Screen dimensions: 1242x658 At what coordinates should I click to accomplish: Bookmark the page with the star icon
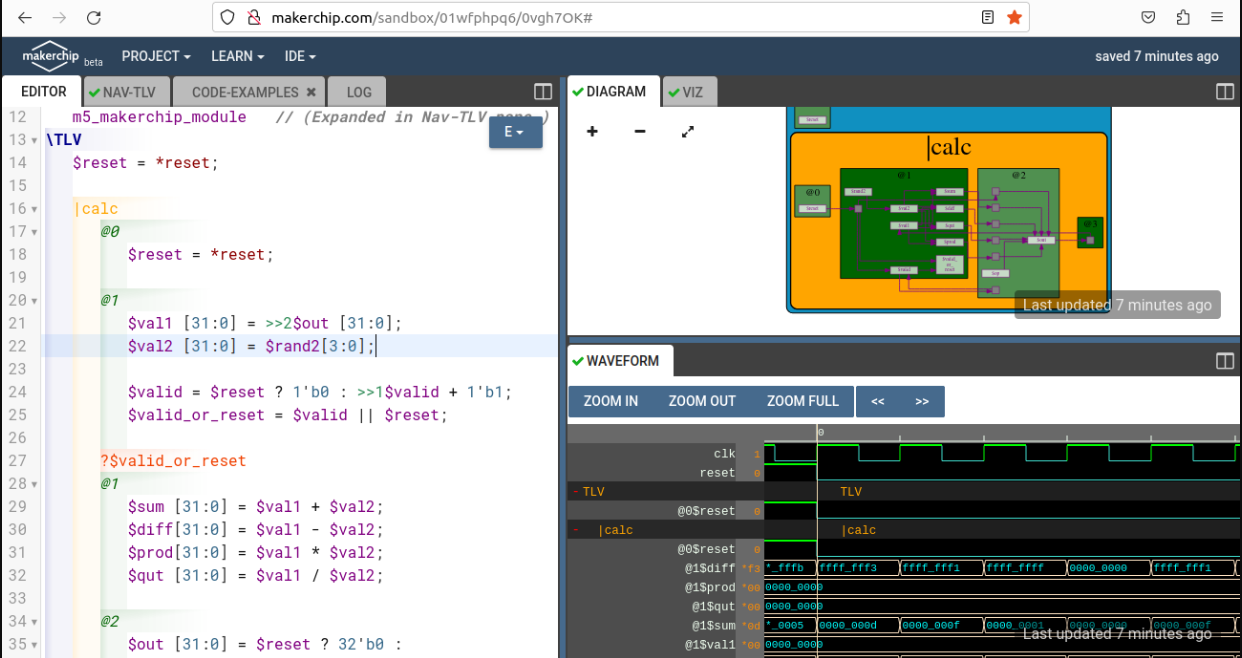coord(1014,17)
